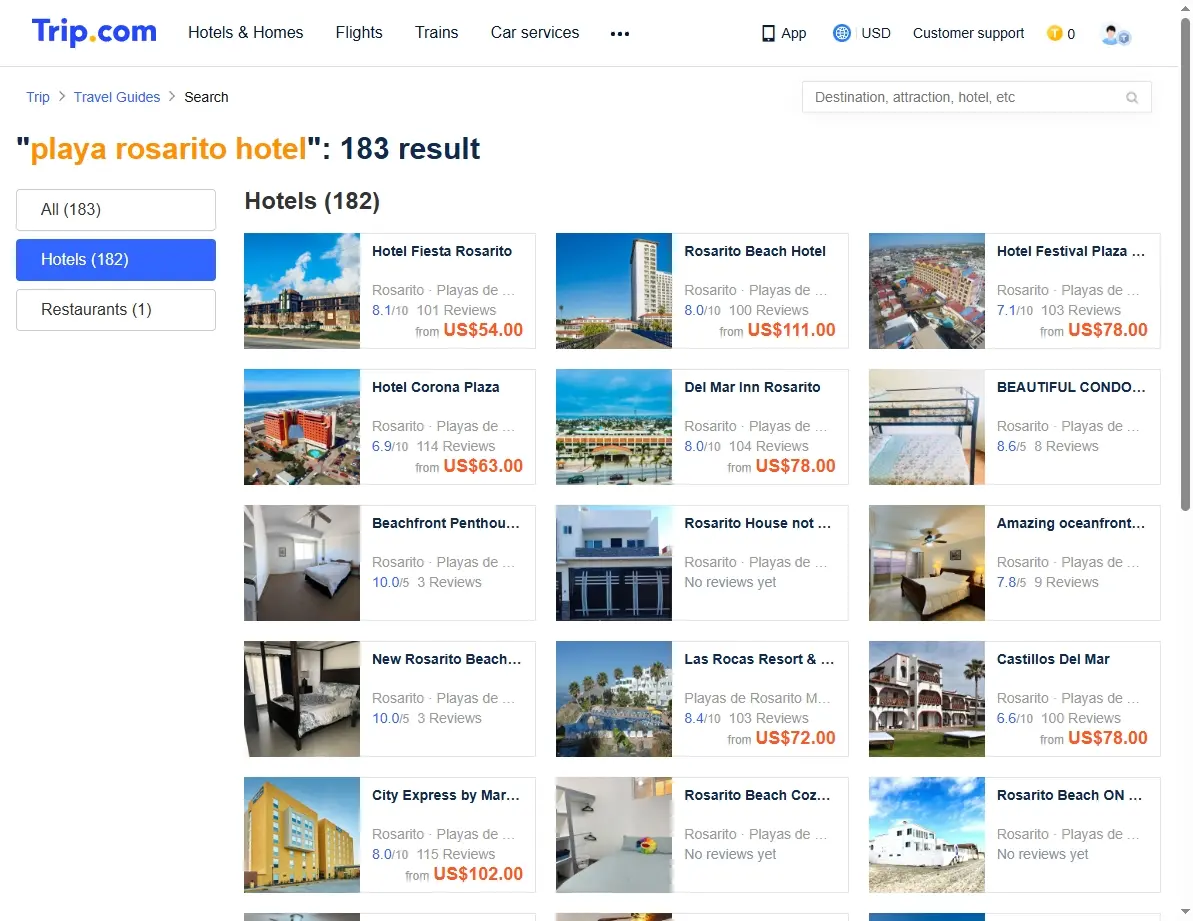
Task: Open Hotel Corona Plaza photo
Action: pos(302,427)
